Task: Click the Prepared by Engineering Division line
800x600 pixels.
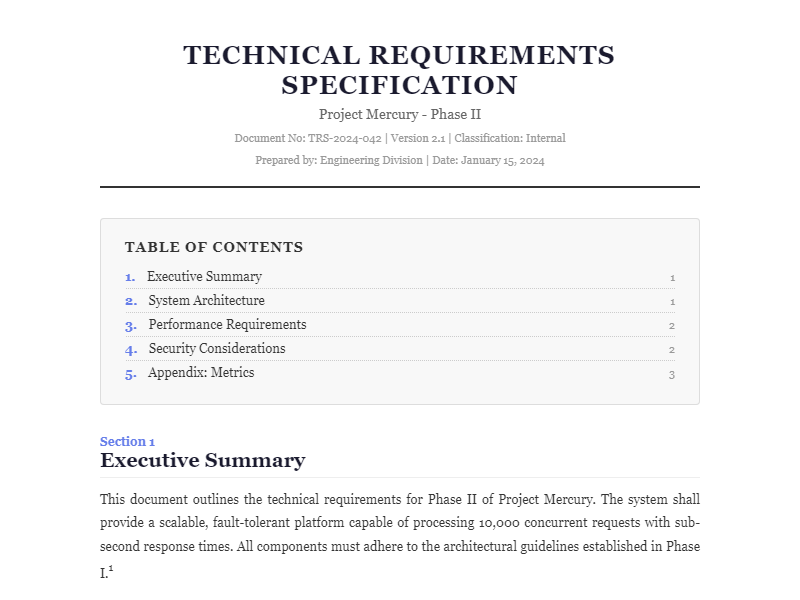Action: [399, 160]
